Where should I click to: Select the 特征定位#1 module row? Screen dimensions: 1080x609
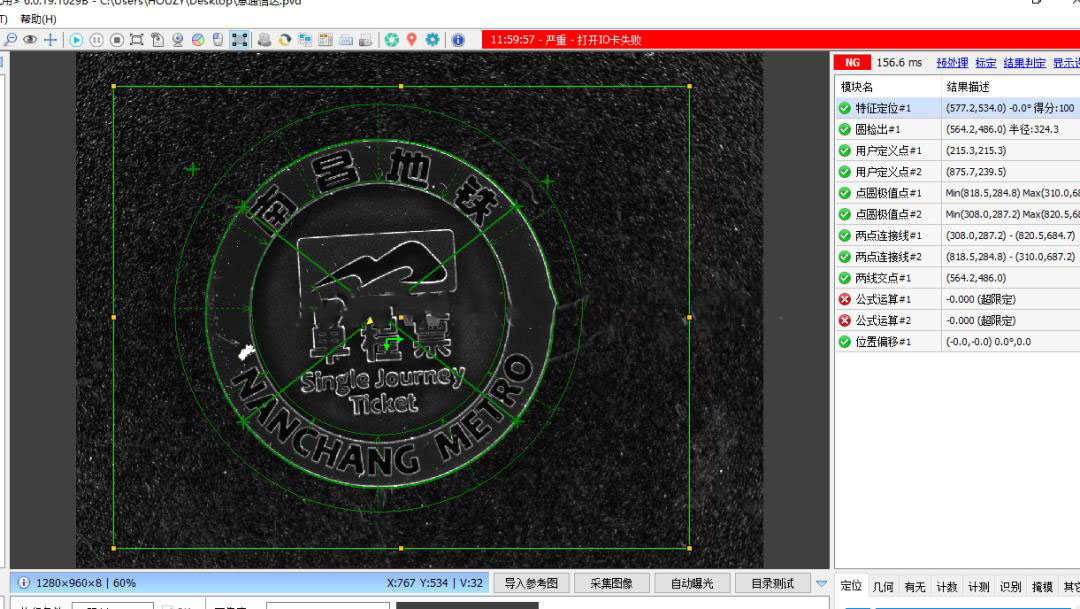pyautogui.click(x=957, y=108)
